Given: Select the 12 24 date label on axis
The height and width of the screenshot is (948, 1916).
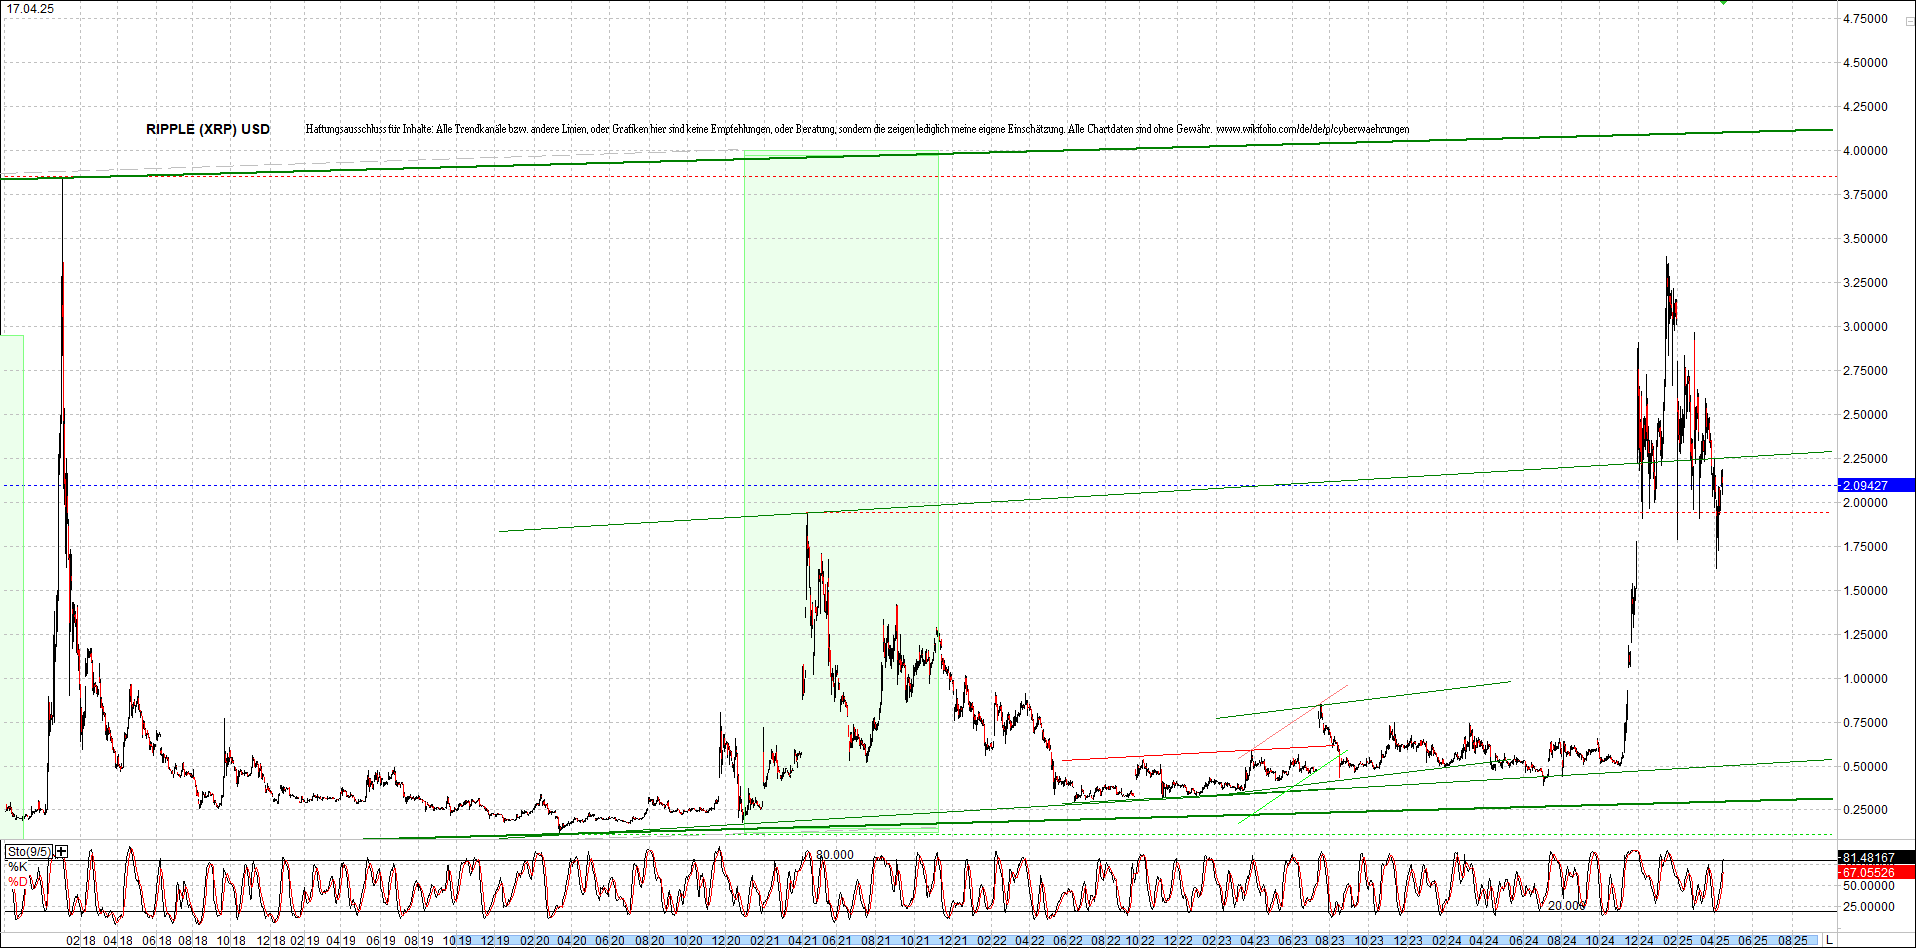Looking at the screenshot, I should 1639,940.
